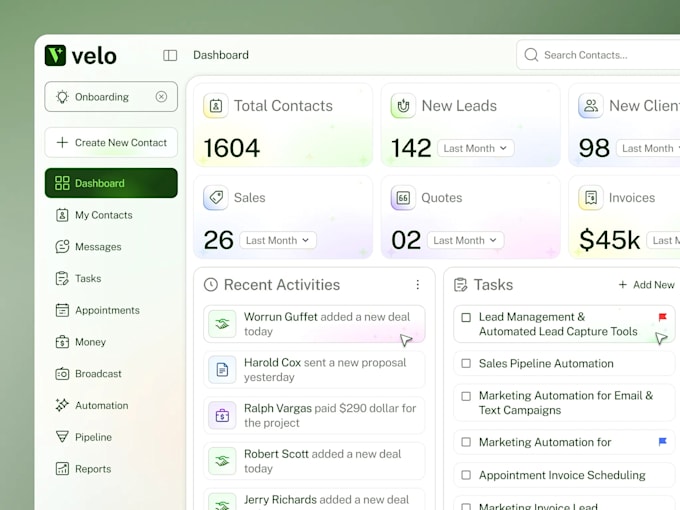
Task: Click the Onboarding lightbulb icon
Action: pos(62,97)
